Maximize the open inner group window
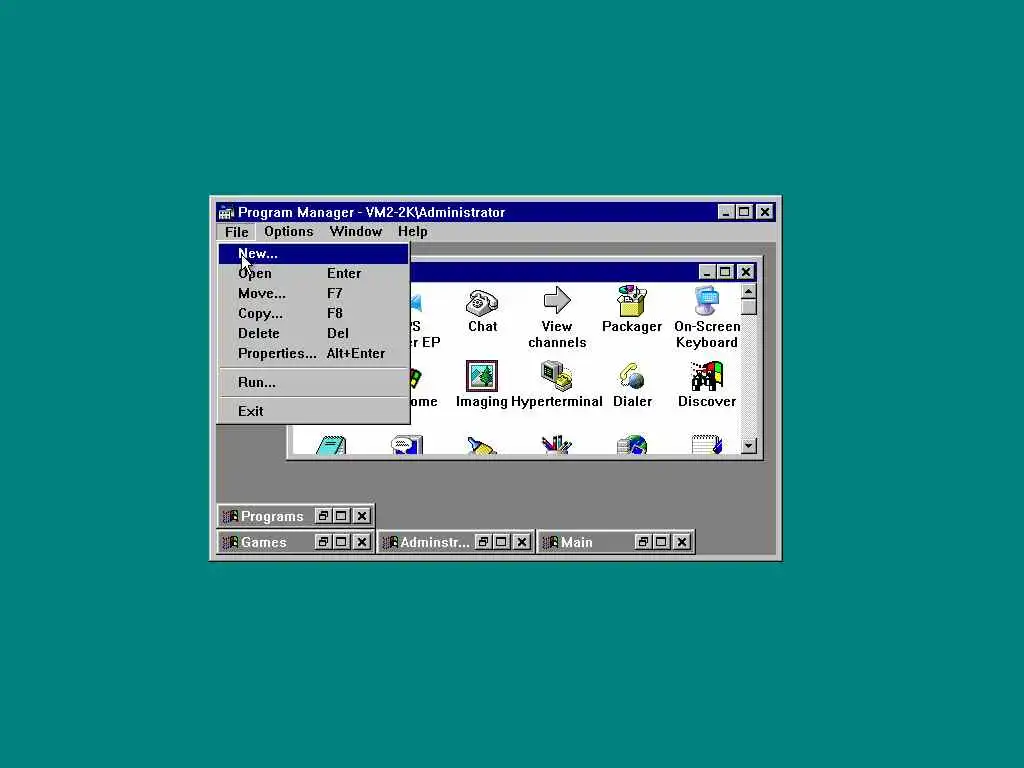The image size is (1024, 768). pyautogui.click(x=725, y=272)
